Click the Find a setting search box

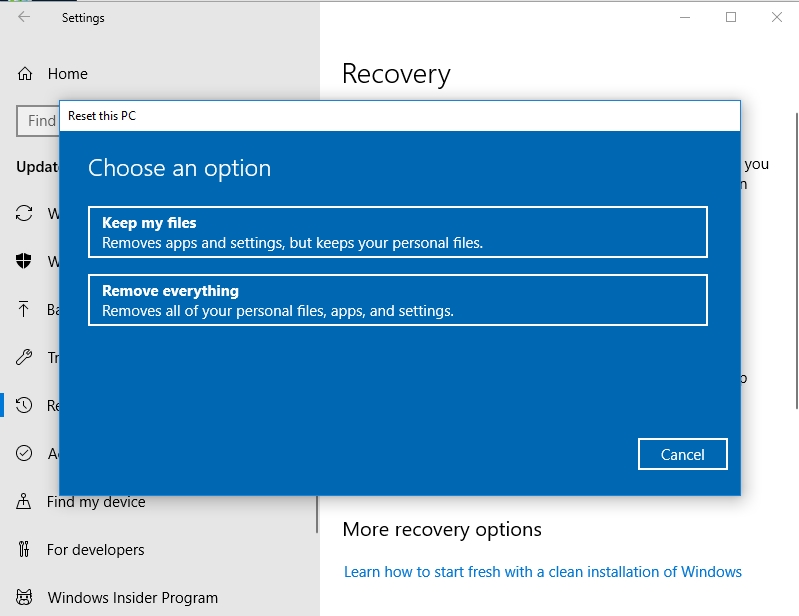pyautogui.click(x=38, y=121)
